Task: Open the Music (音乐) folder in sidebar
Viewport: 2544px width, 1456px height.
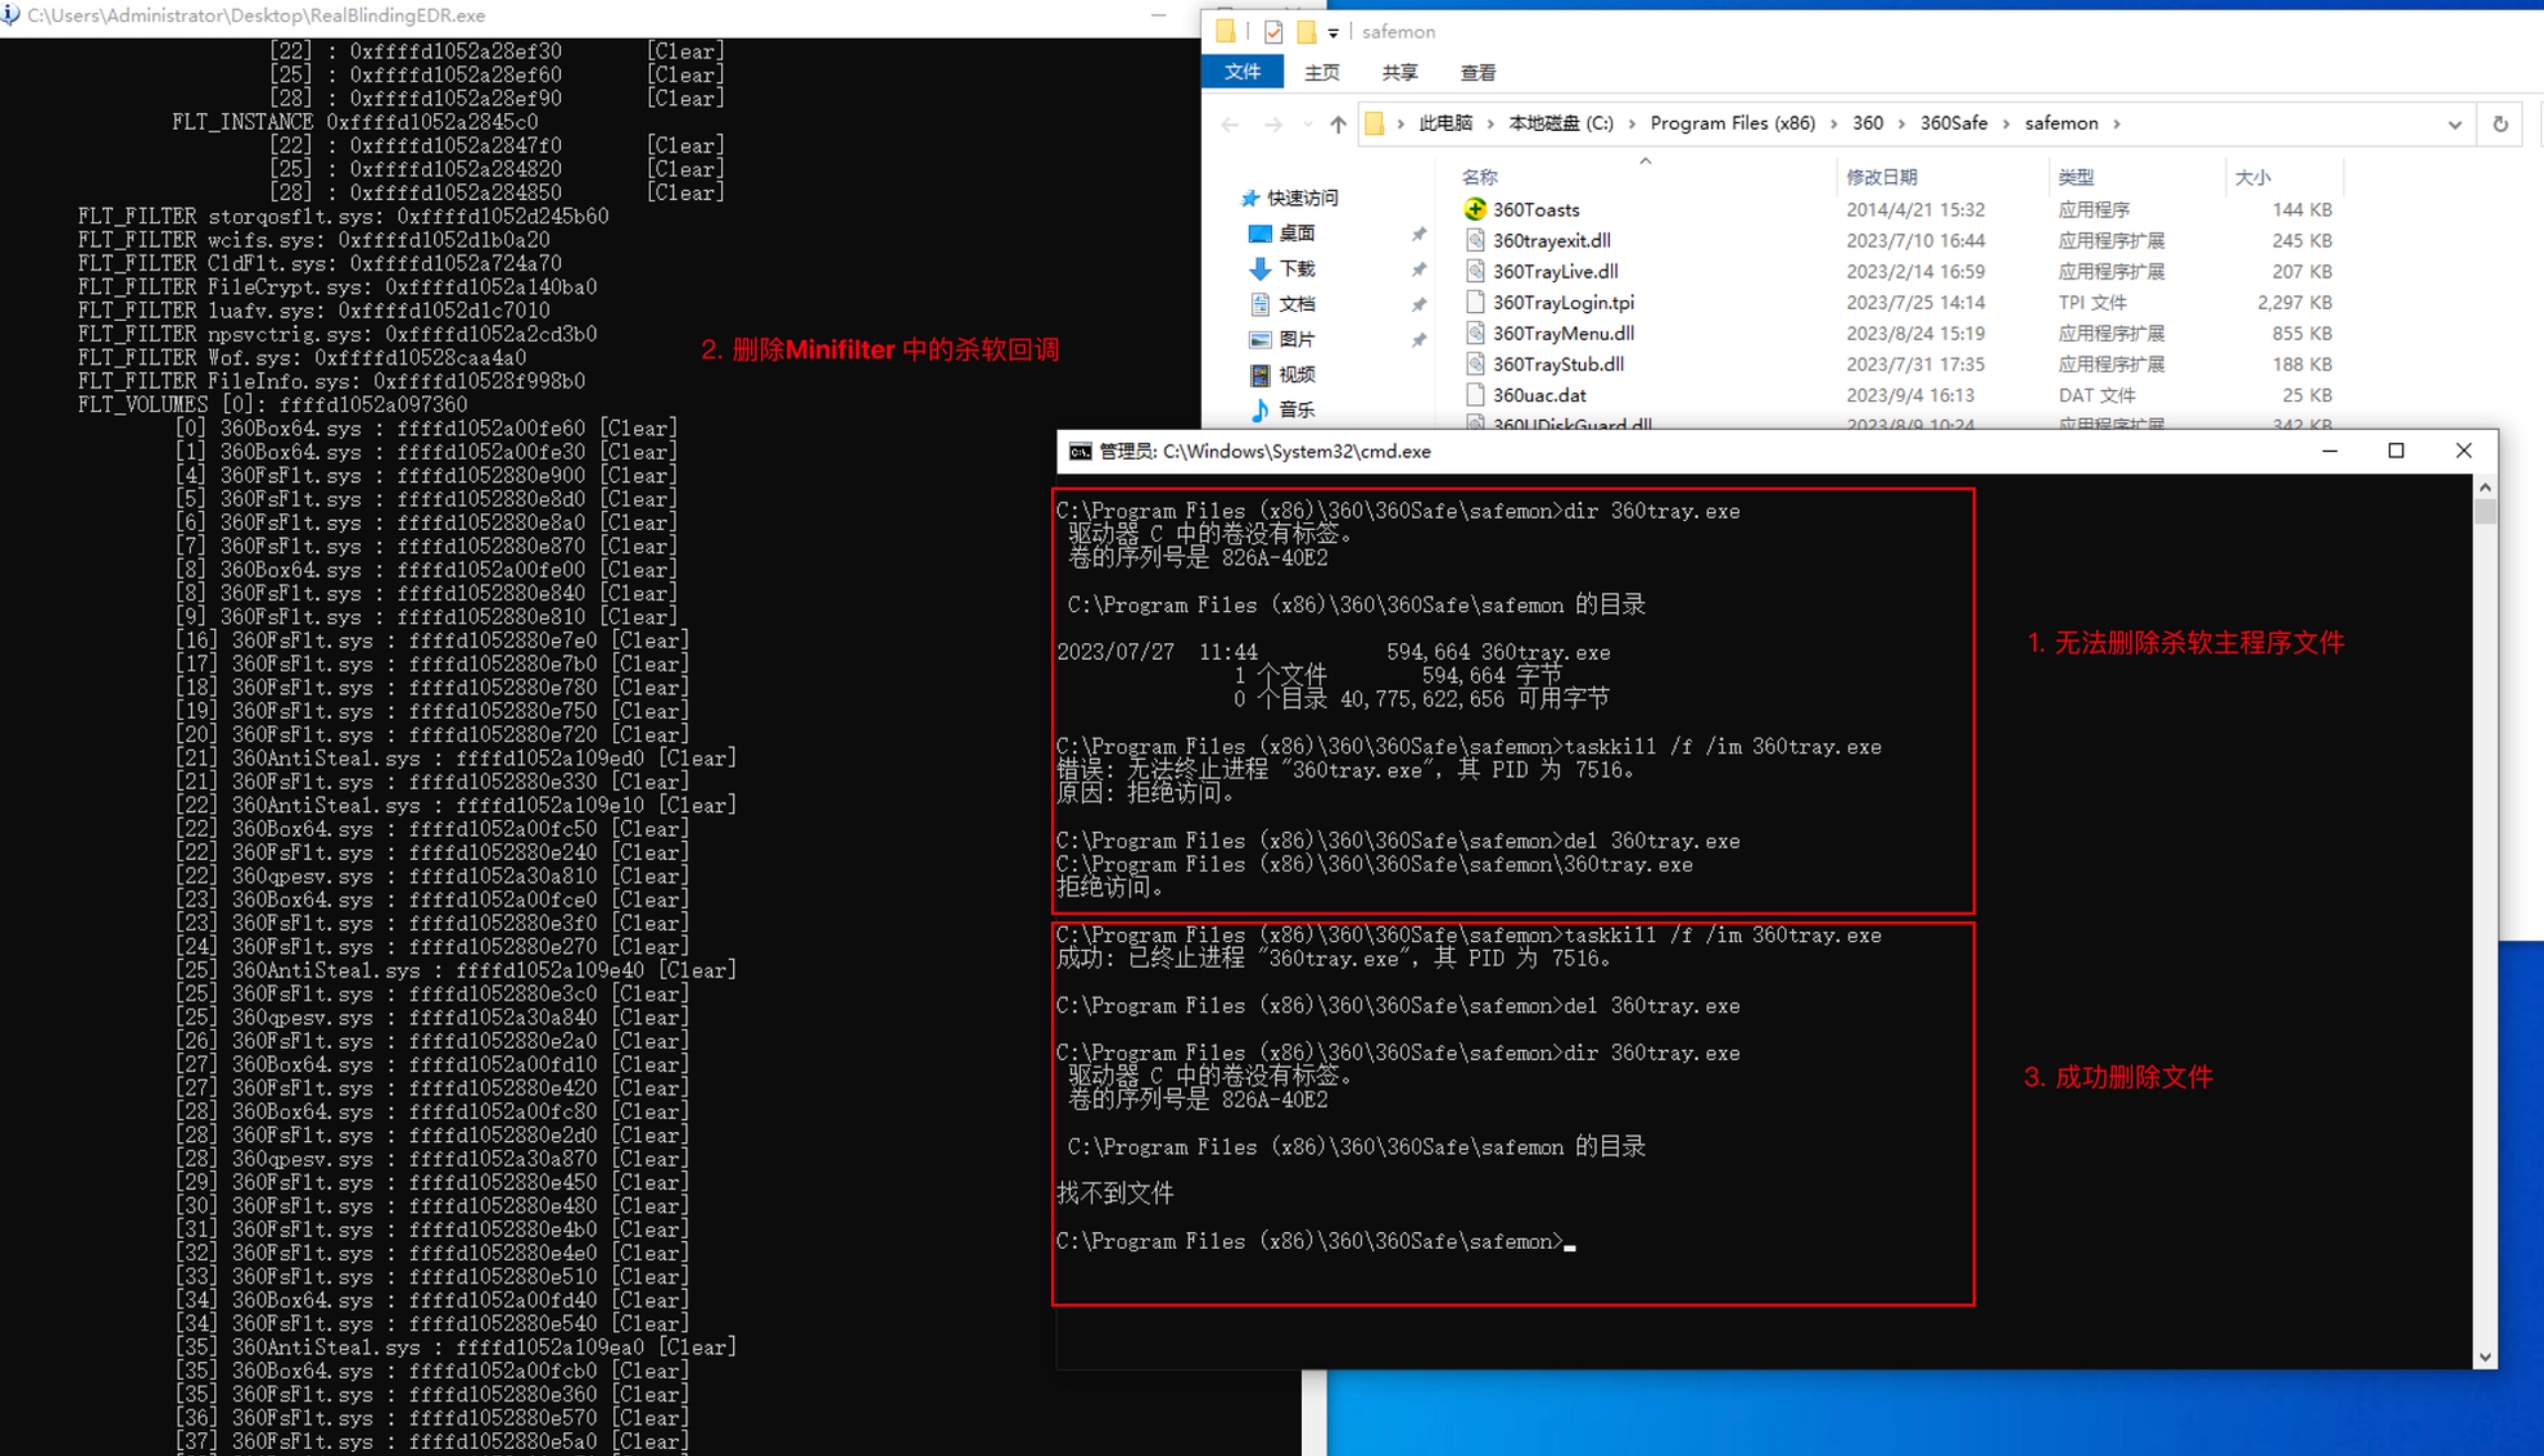Action: click(1296, 410)
